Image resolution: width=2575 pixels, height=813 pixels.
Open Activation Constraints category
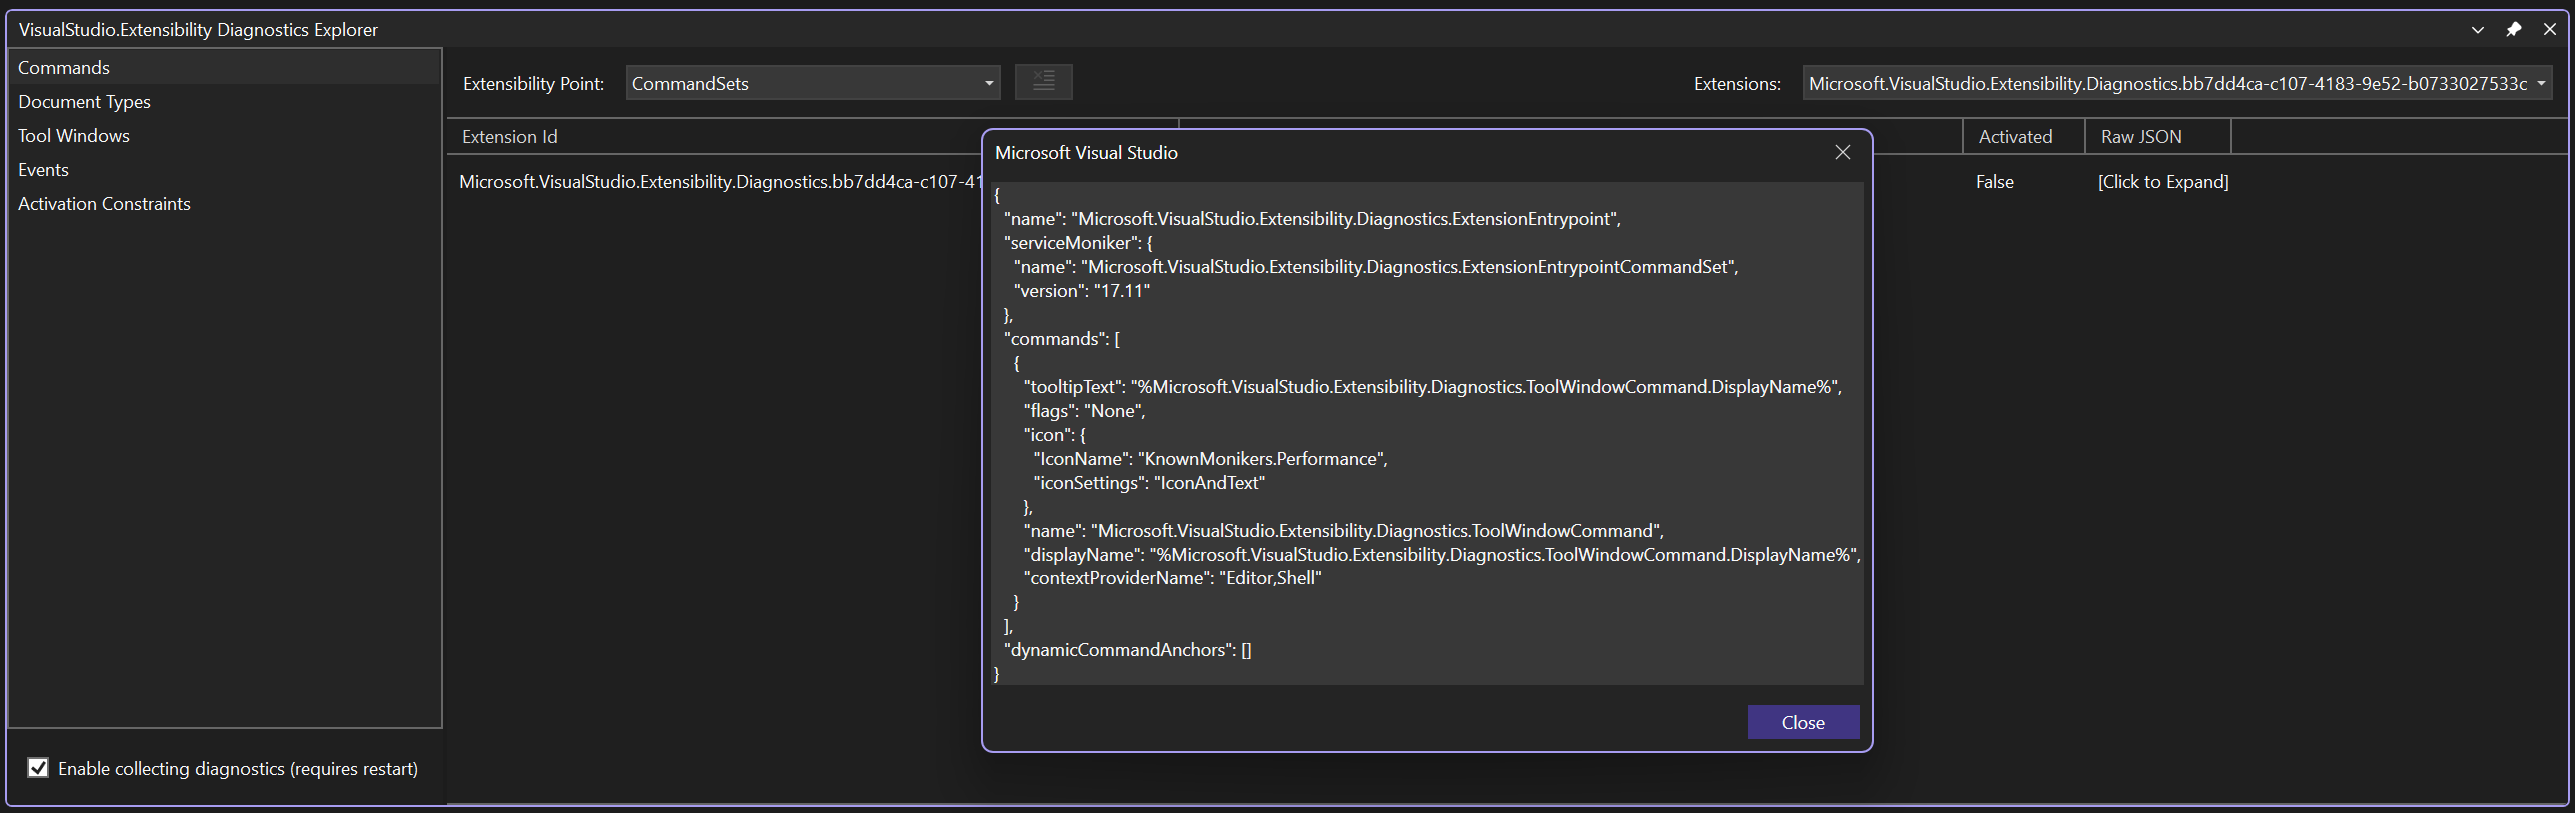pos(224,203)
